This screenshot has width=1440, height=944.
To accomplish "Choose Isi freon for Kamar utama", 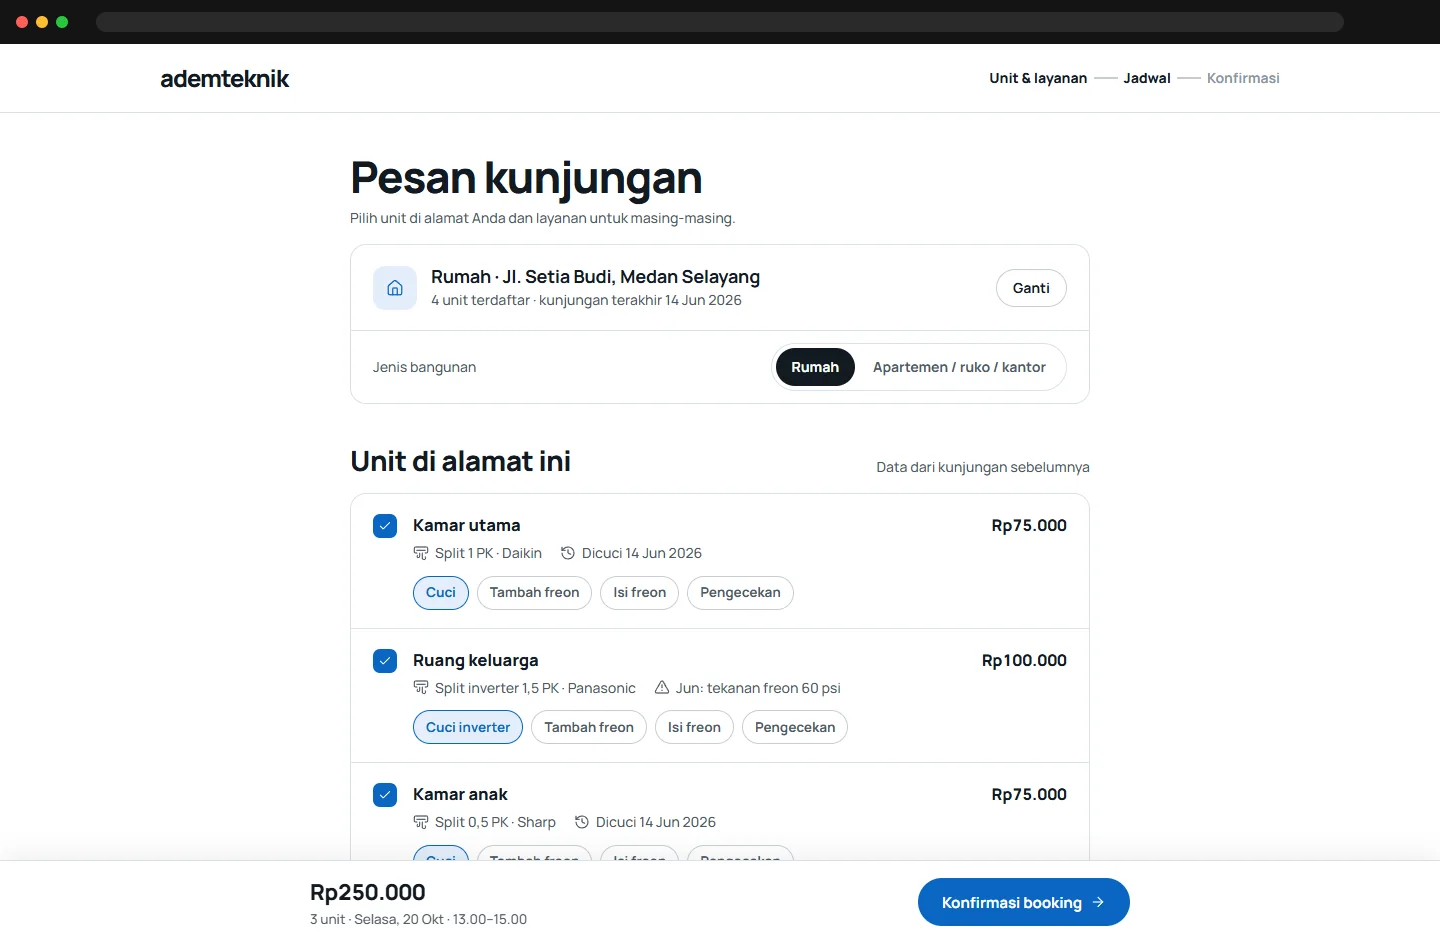I will pos(640,593).
